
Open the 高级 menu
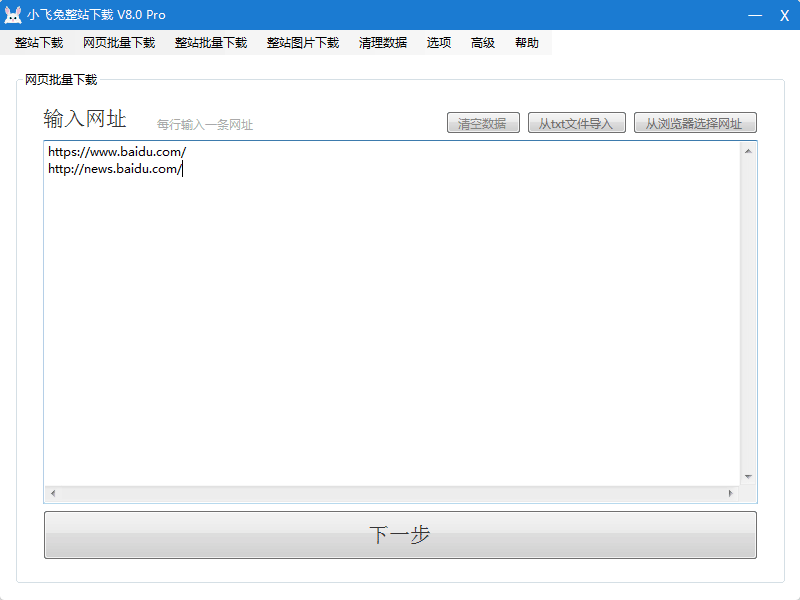pos(483,43)
